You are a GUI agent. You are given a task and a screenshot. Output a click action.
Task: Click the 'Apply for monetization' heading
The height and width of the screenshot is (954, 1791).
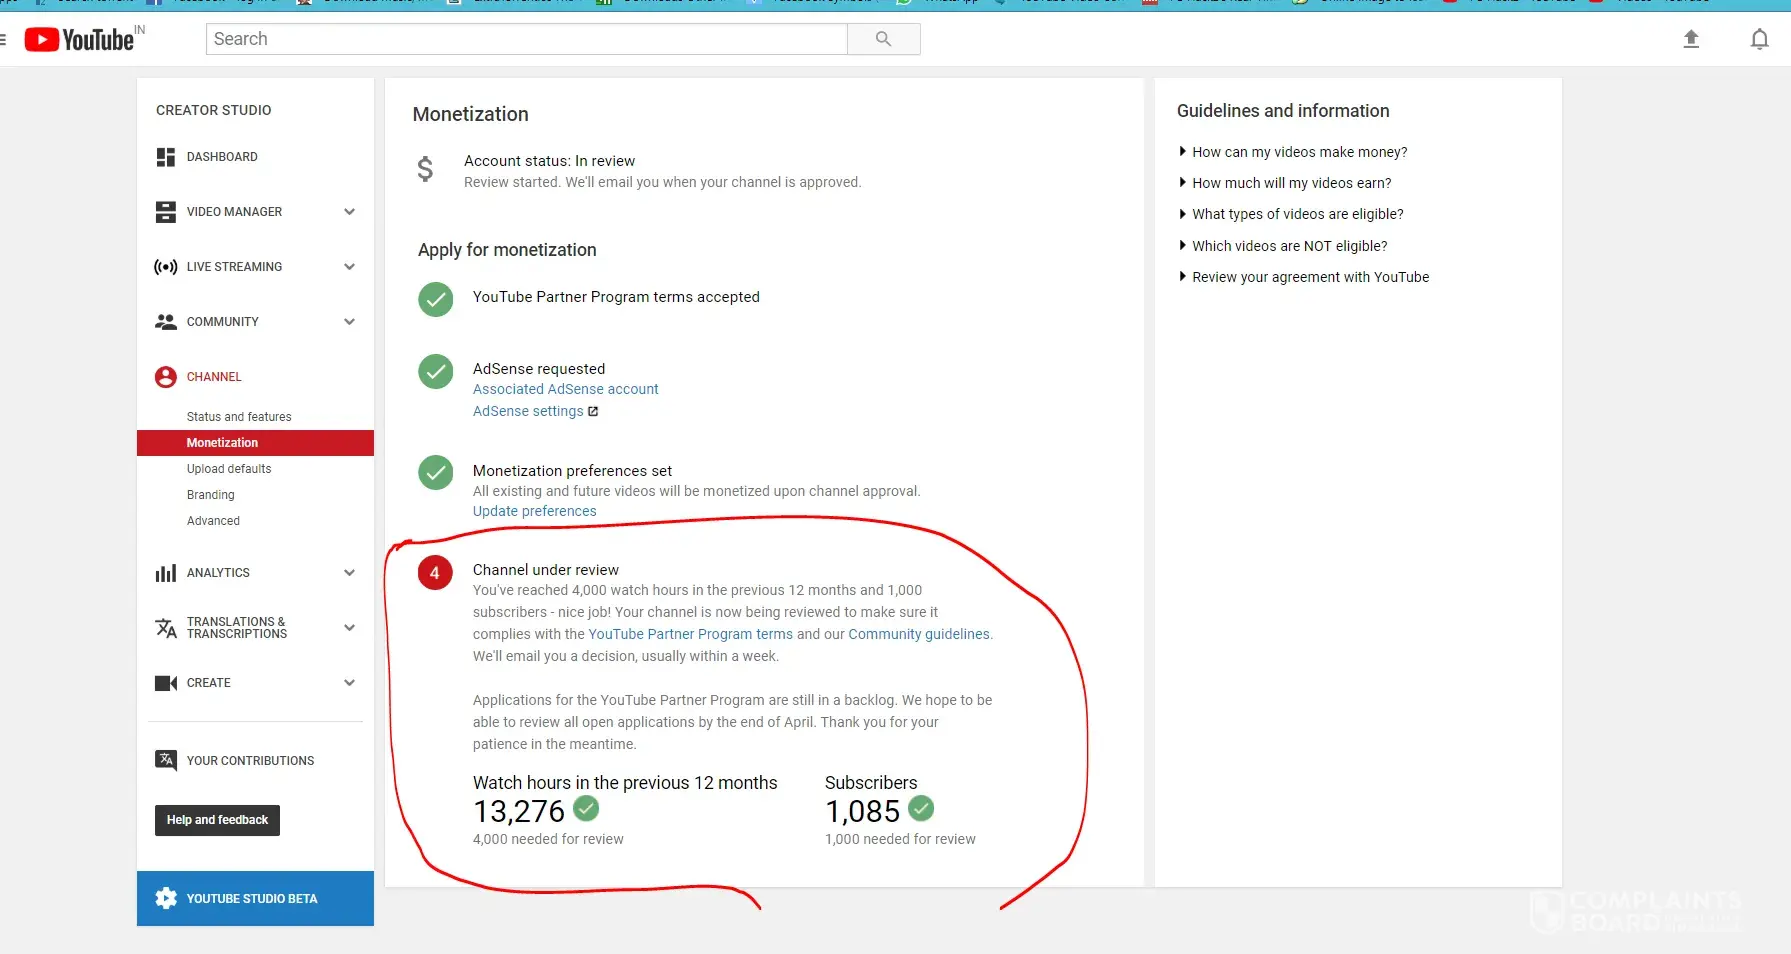click(x=507, y=250)
